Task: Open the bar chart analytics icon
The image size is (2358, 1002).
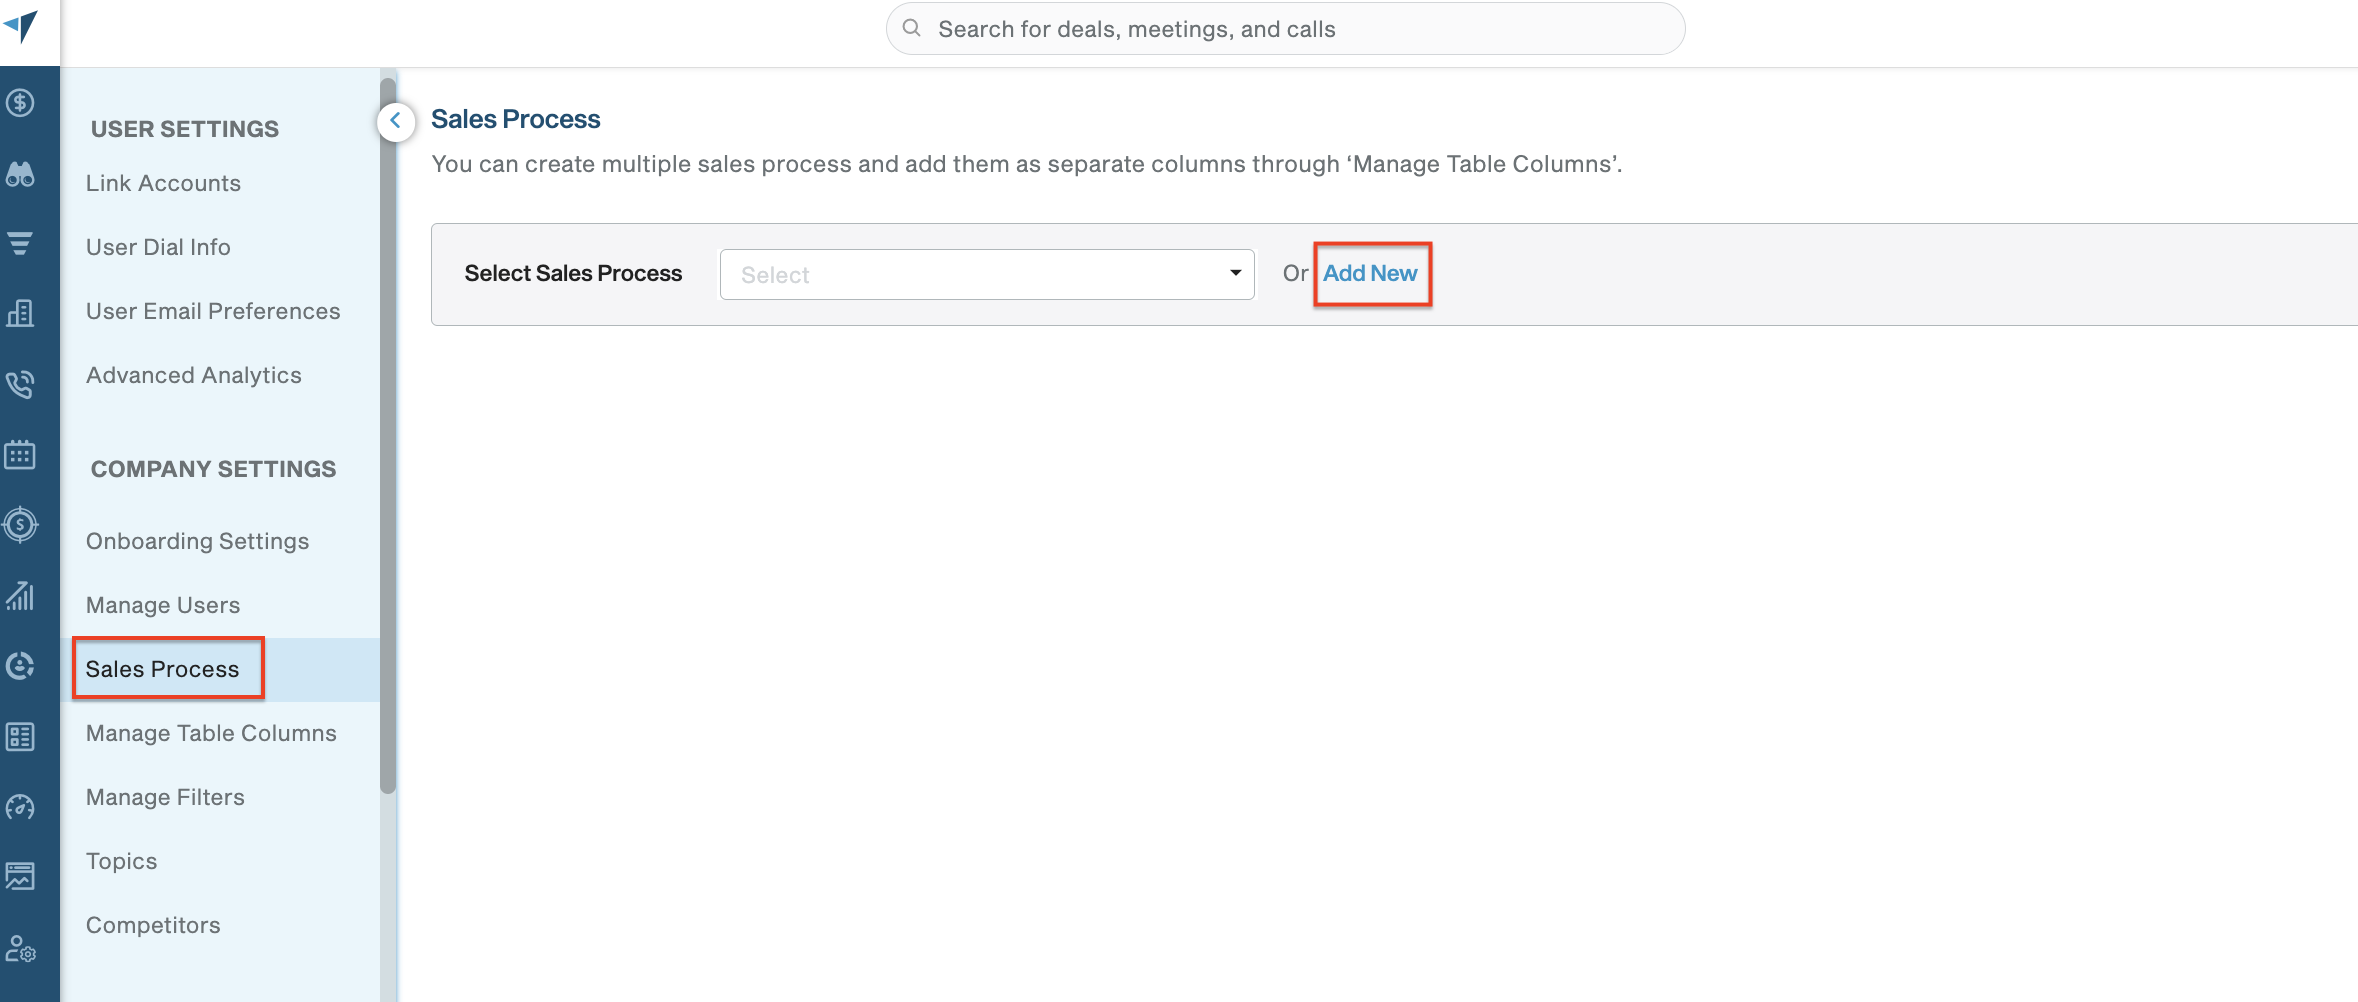Action: click(20, 596)
